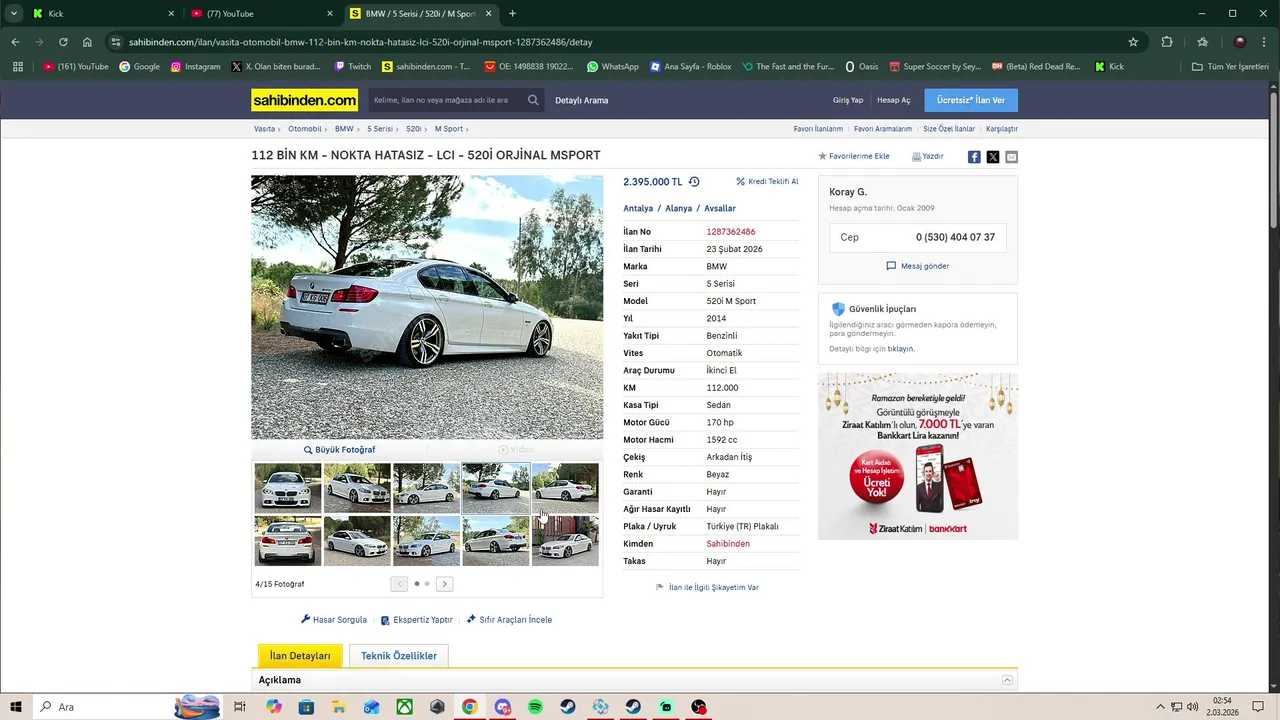Share listing by email icon
The image size is (1280, 720).
[x=1011, y=157]
